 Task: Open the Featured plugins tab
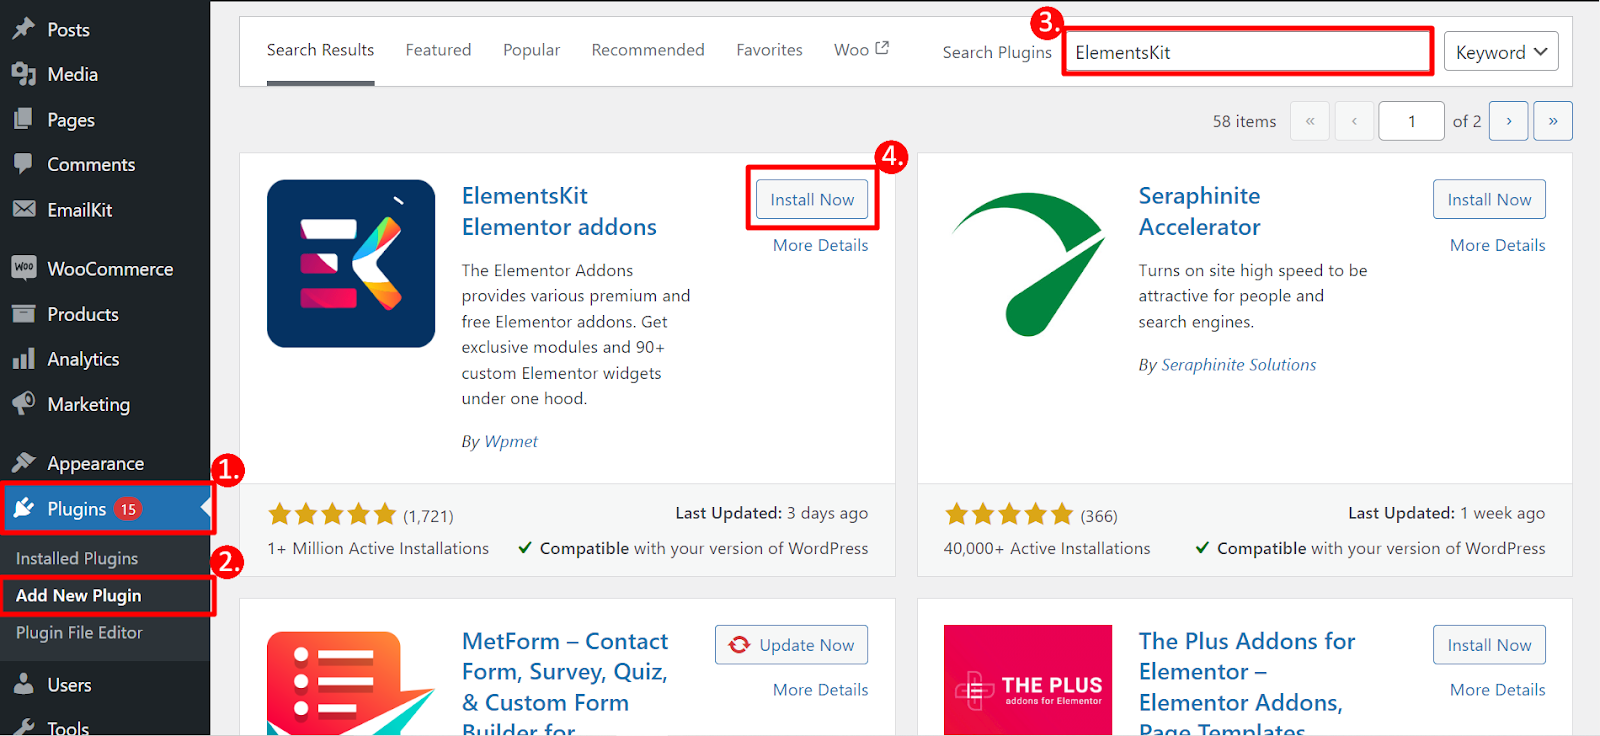click(438, 50)
